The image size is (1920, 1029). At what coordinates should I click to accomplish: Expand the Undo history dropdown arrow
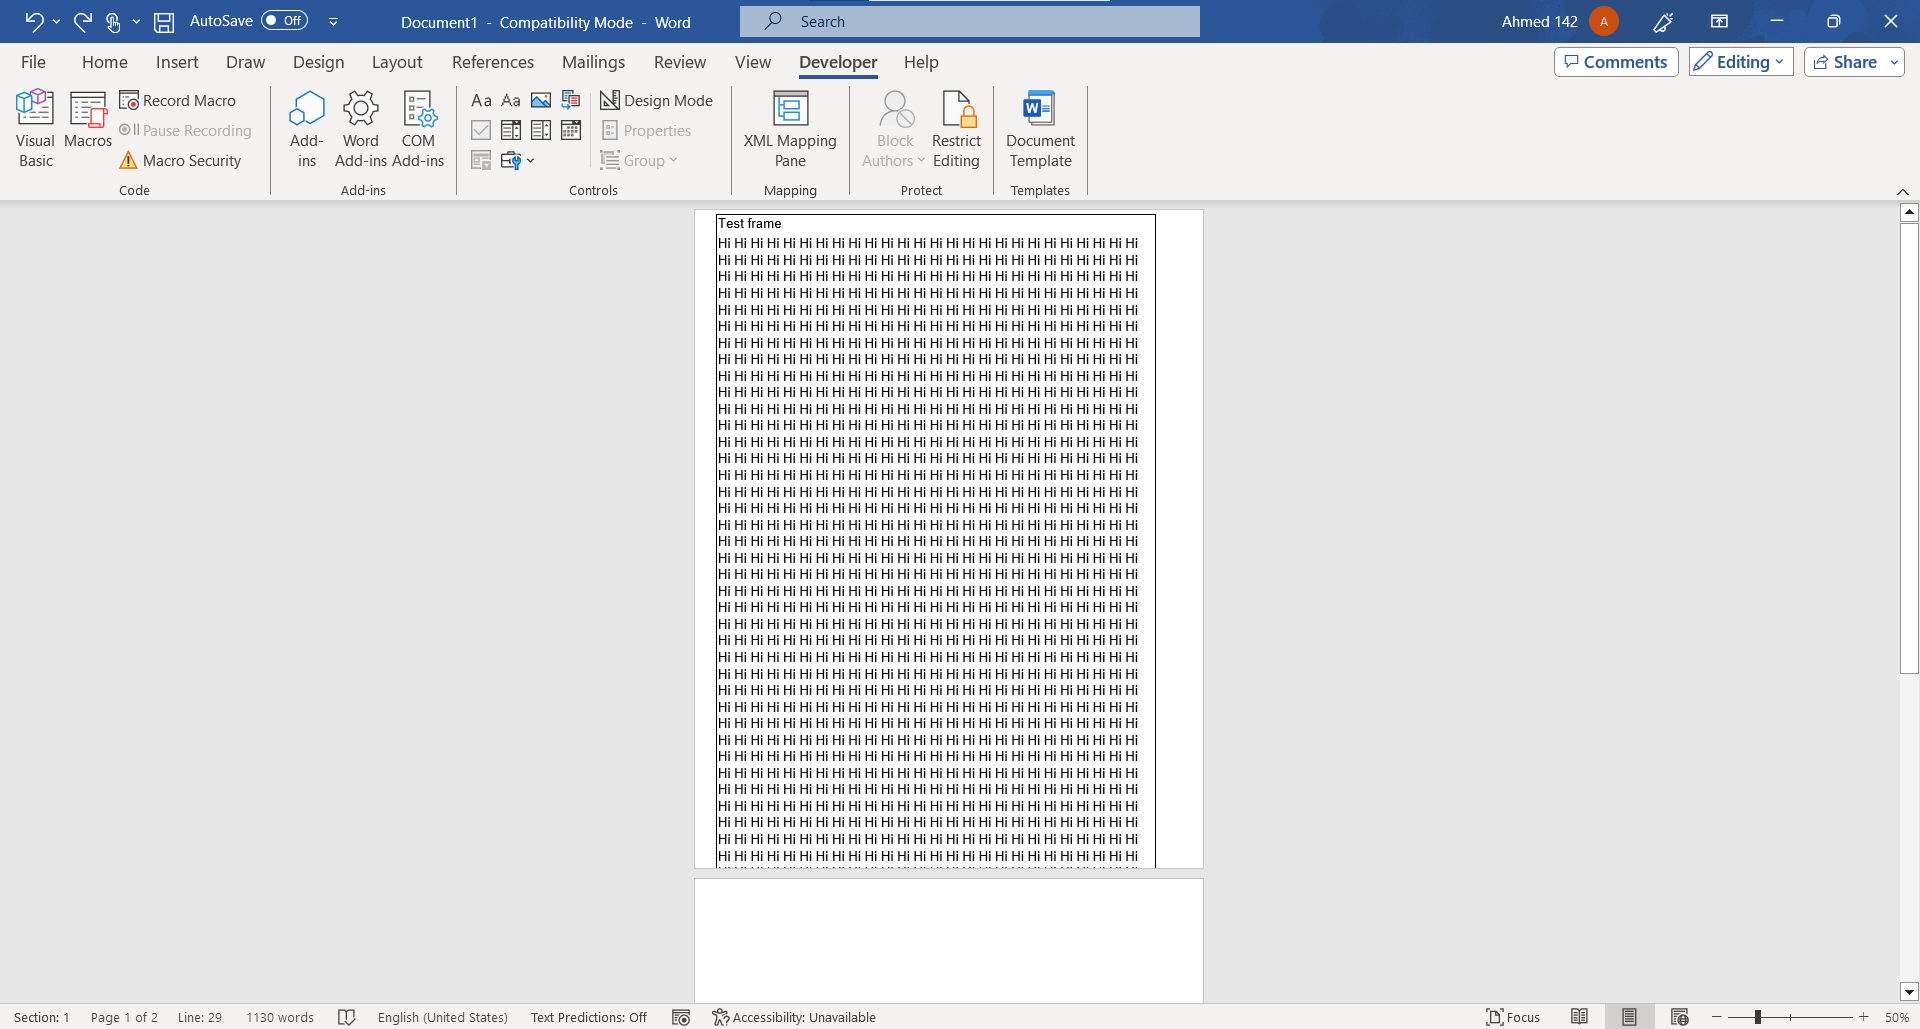pos(56,22)
